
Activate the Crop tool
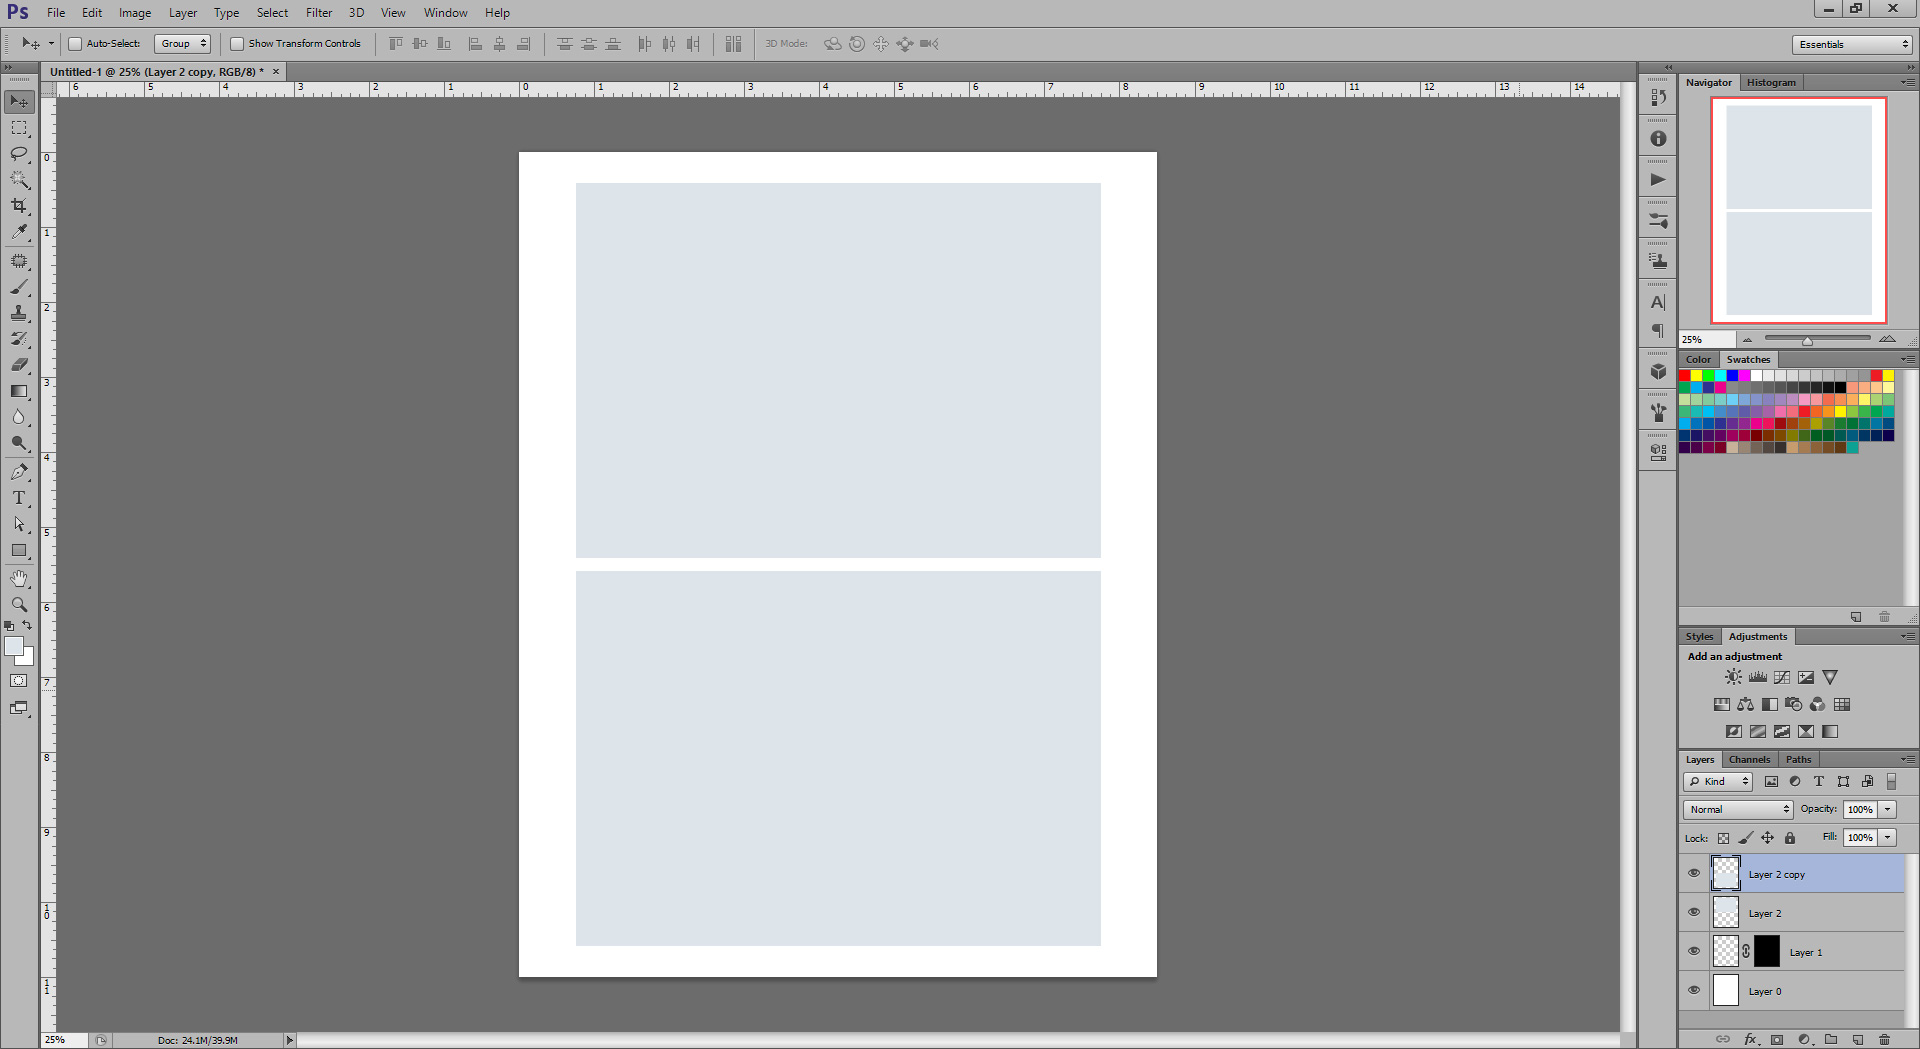18,206
